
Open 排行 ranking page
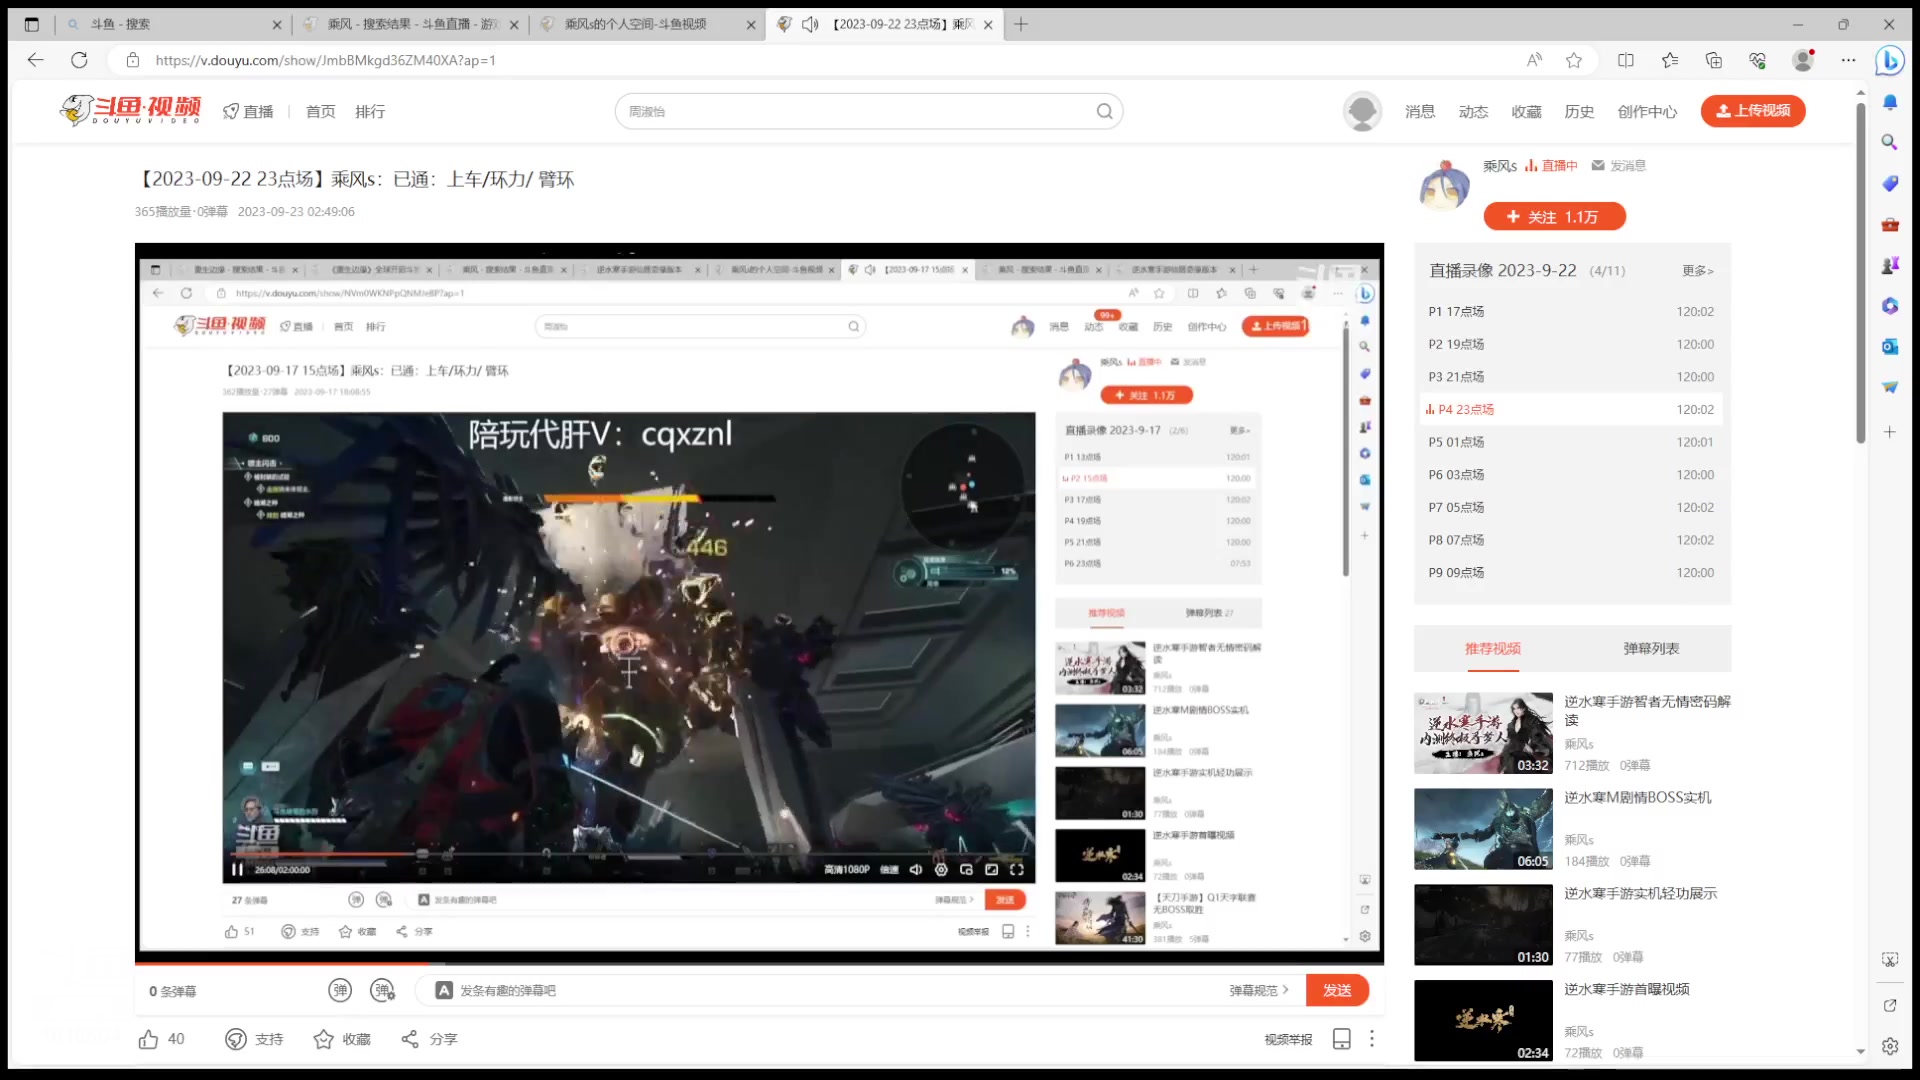[370, 112]
